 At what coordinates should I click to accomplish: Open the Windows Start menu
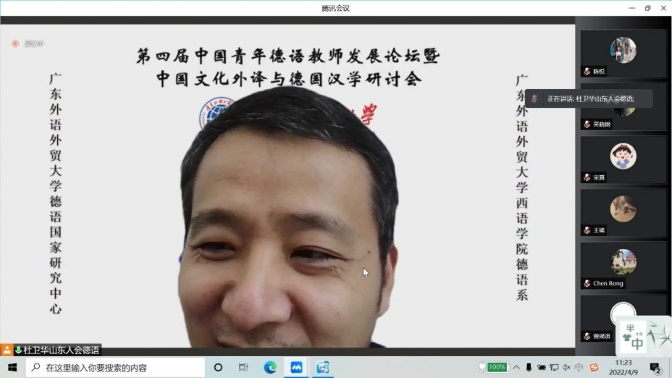[12, 367]
